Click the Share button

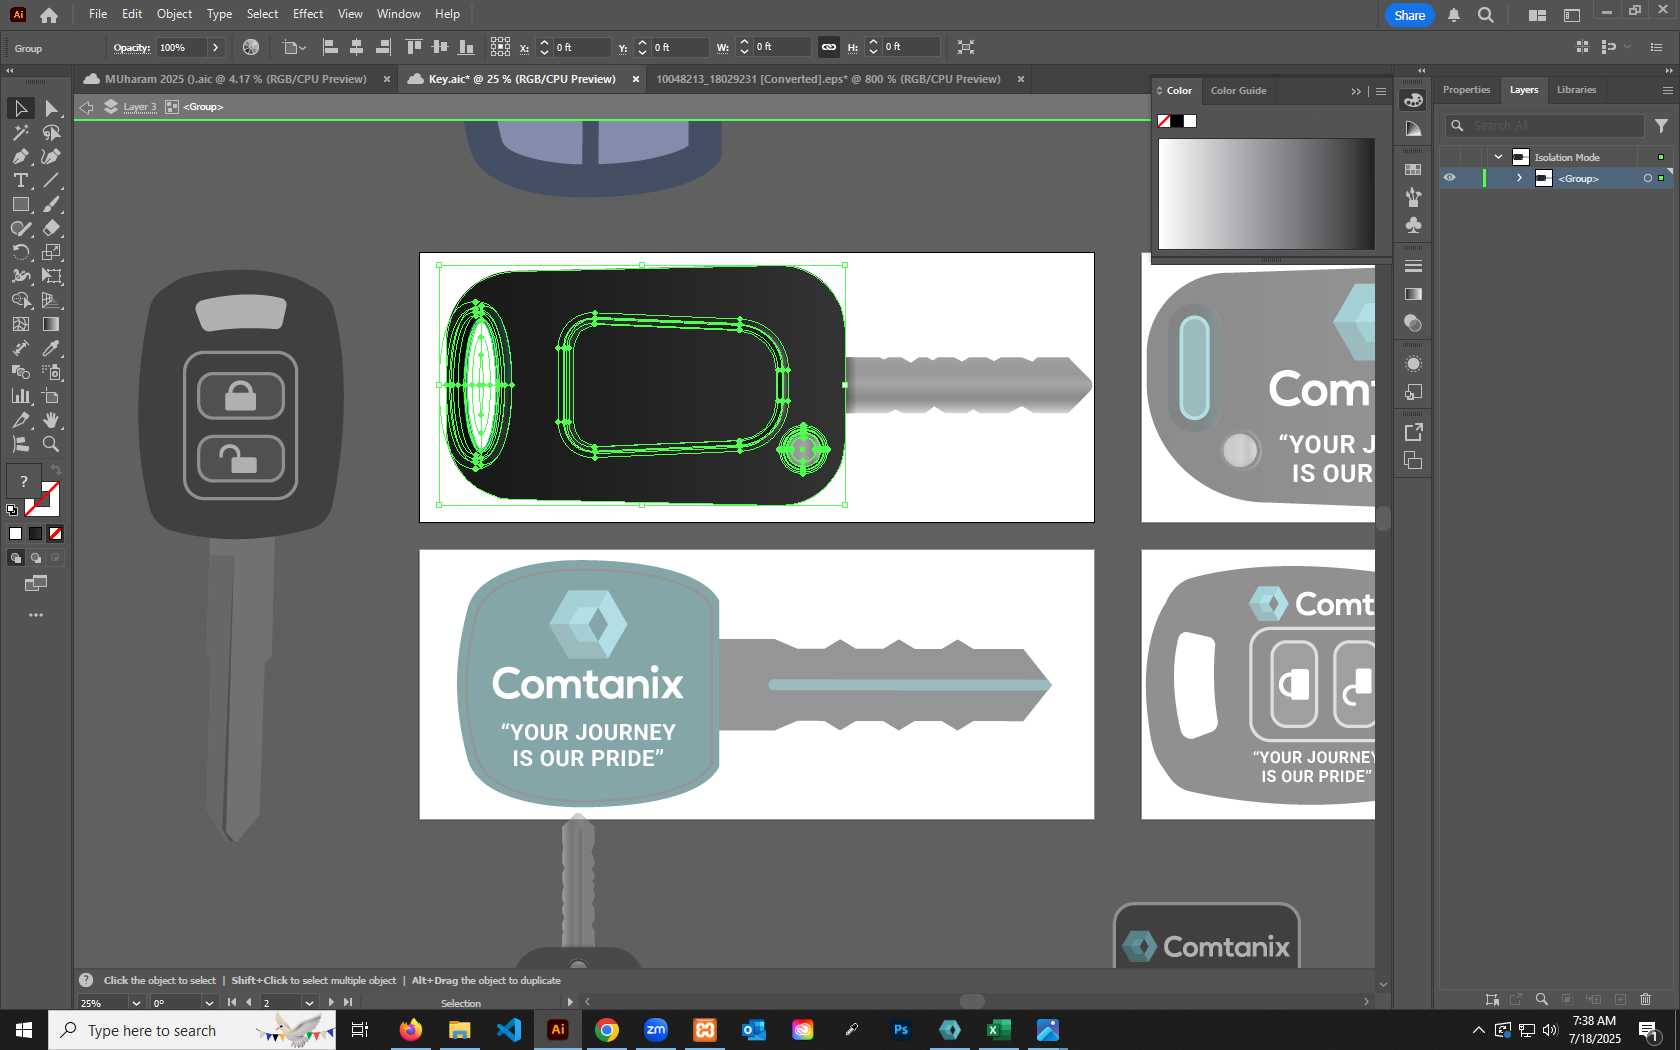pyautogui.click(x=1410, y=15)
